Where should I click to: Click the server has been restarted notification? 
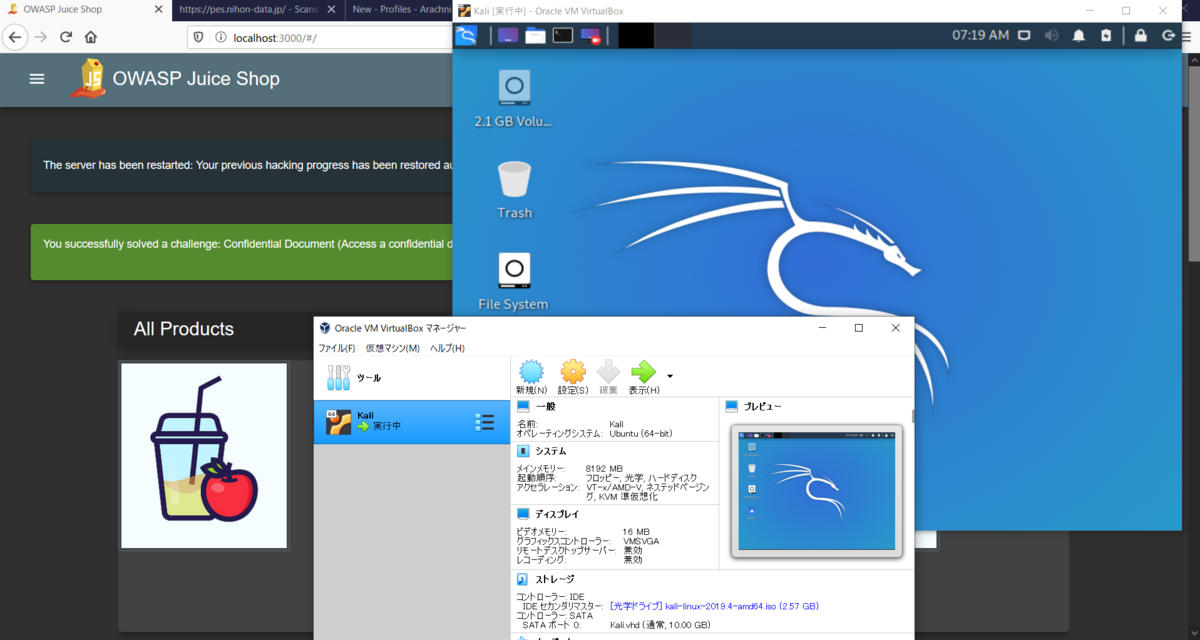pyautogui.click(x=242, y=165)
